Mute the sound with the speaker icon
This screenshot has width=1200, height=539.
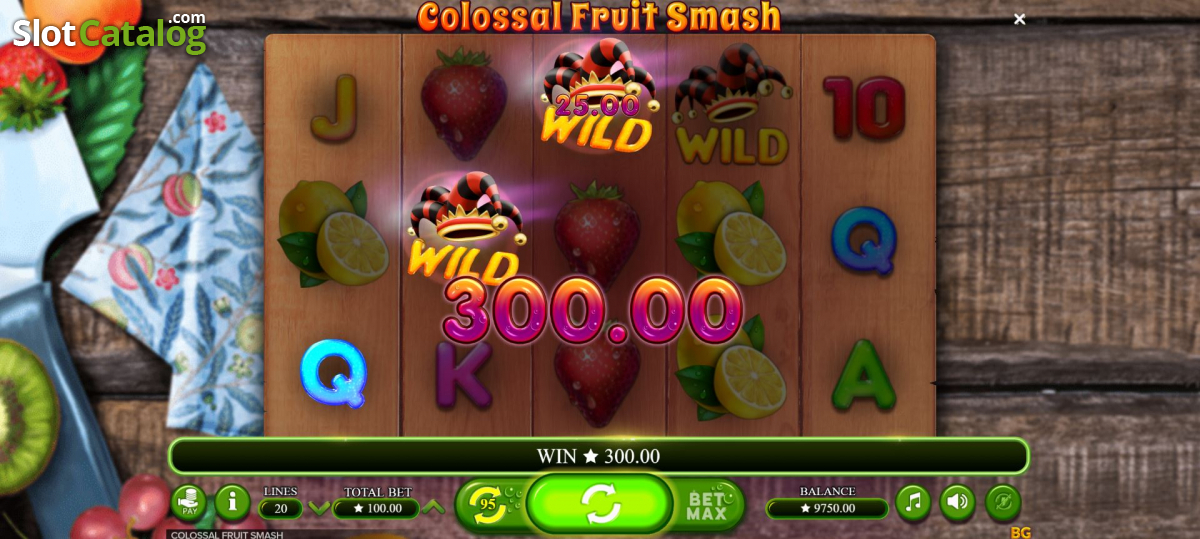[x=957, y=502]
